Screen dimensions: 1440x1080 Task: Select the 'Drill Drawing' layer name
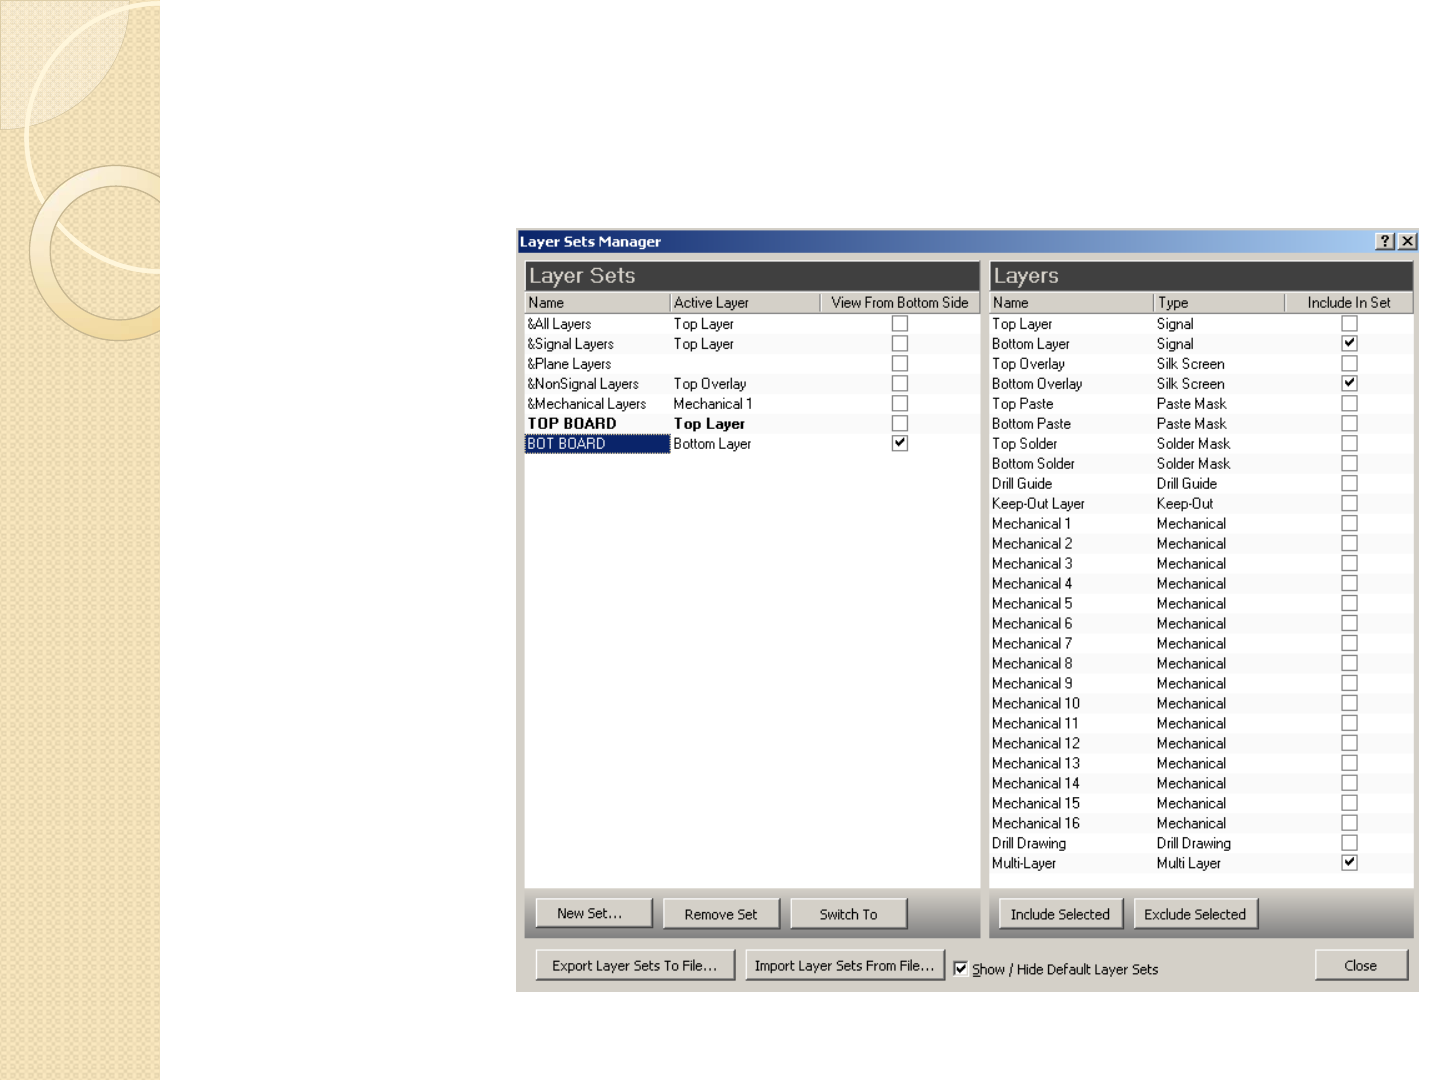[x=1029, y=843]
